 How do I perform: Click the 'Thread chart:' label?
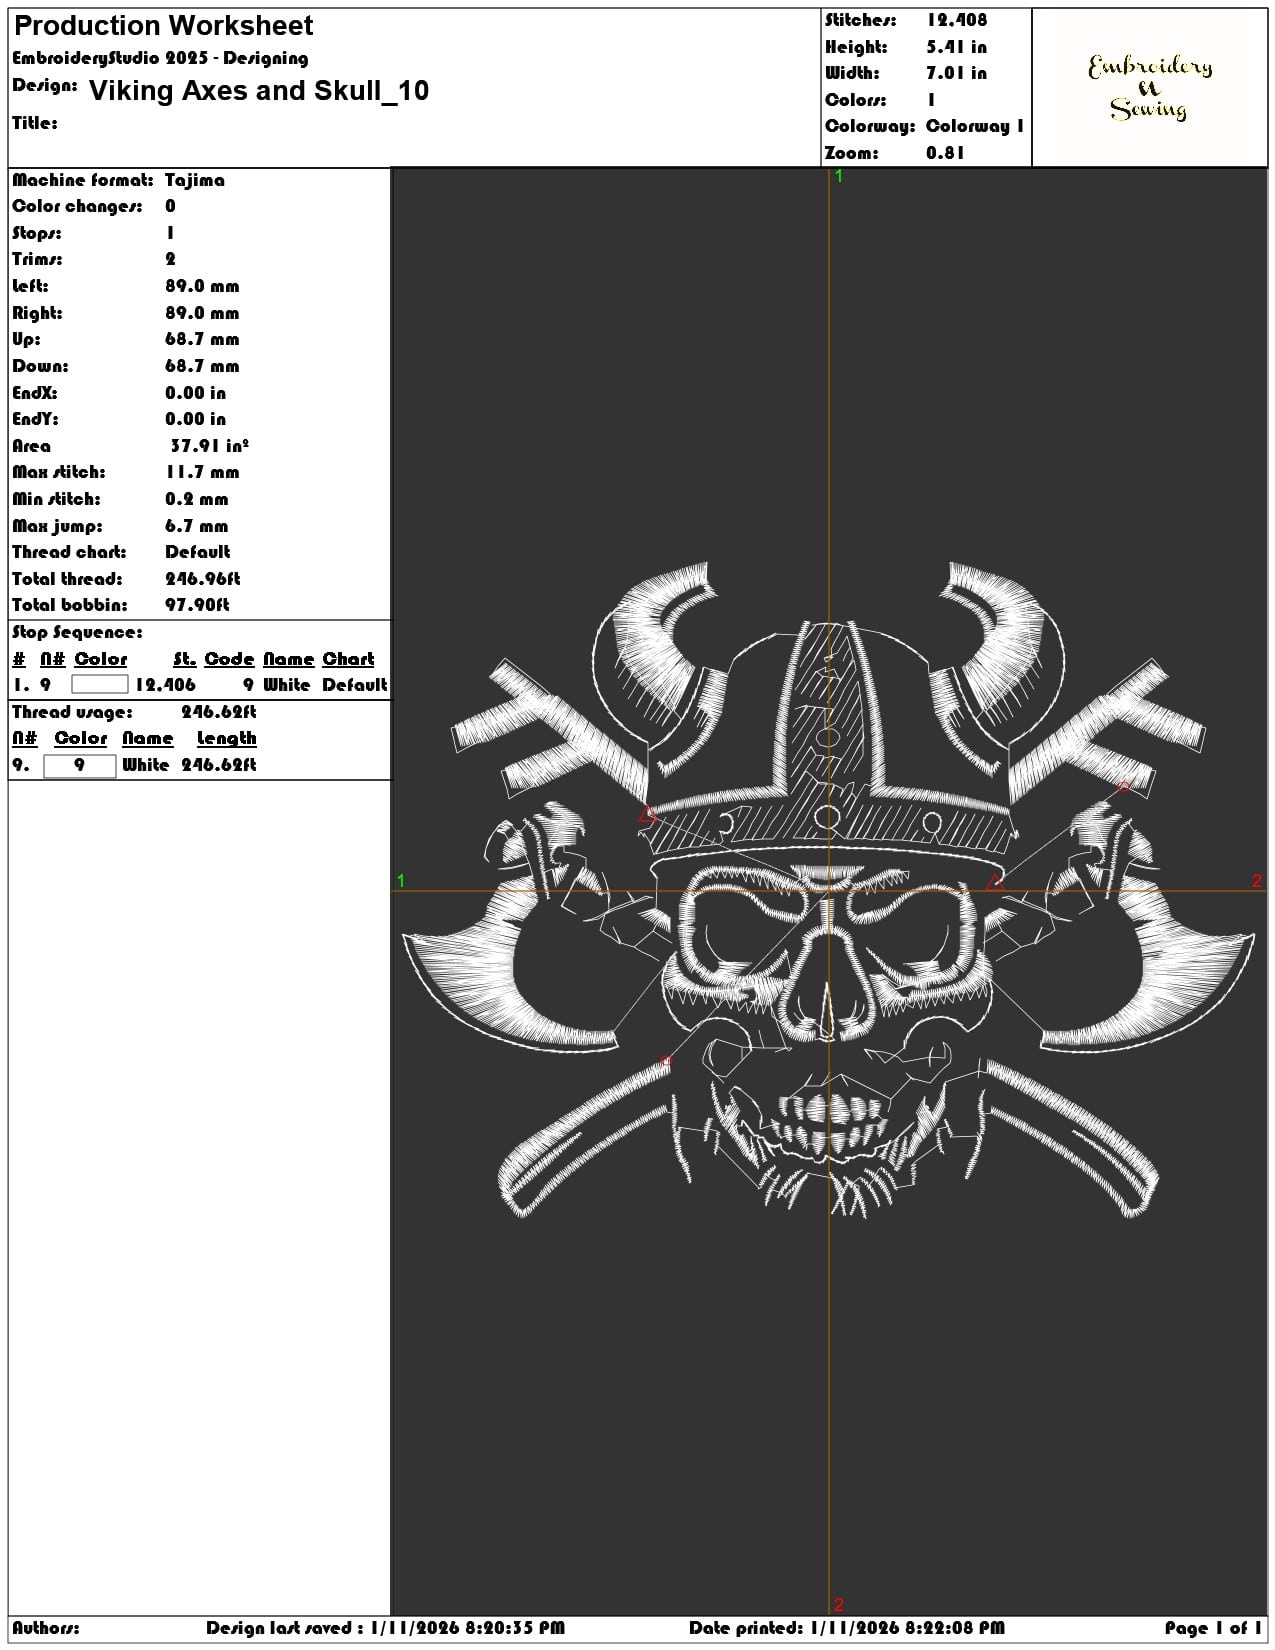pyautogui.click(x=69, y=552)
